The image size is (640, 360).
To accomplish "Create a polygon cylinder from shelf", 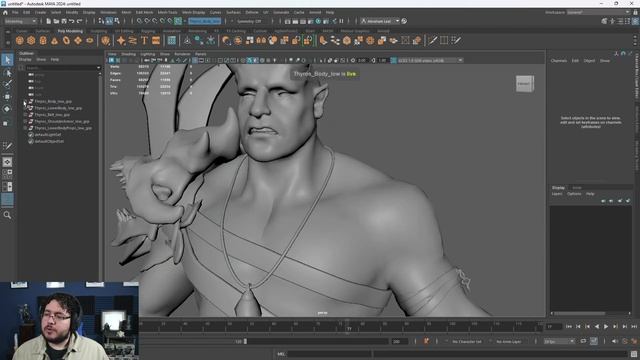I will coord(43,40).
